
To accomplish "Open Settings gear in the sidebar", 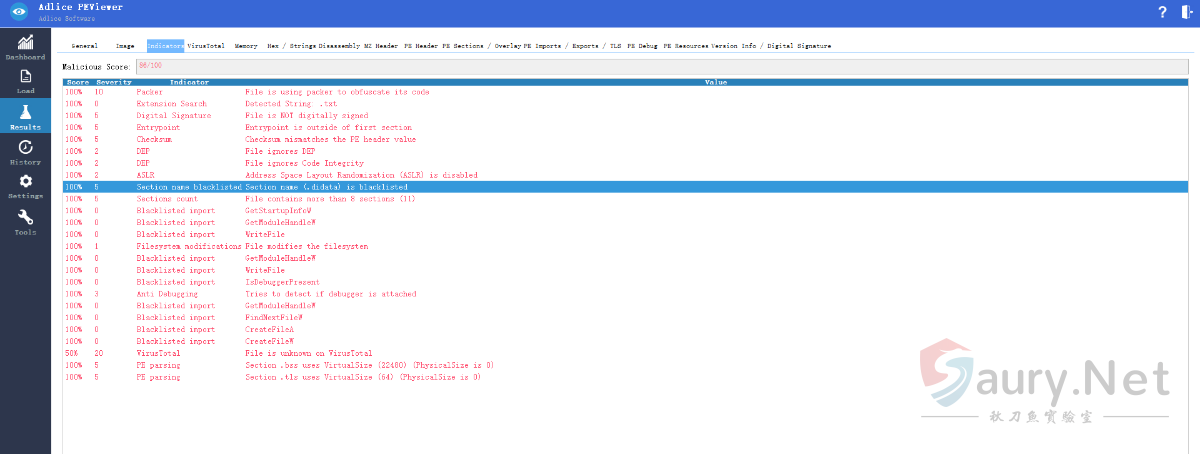I will coord(25,185).
